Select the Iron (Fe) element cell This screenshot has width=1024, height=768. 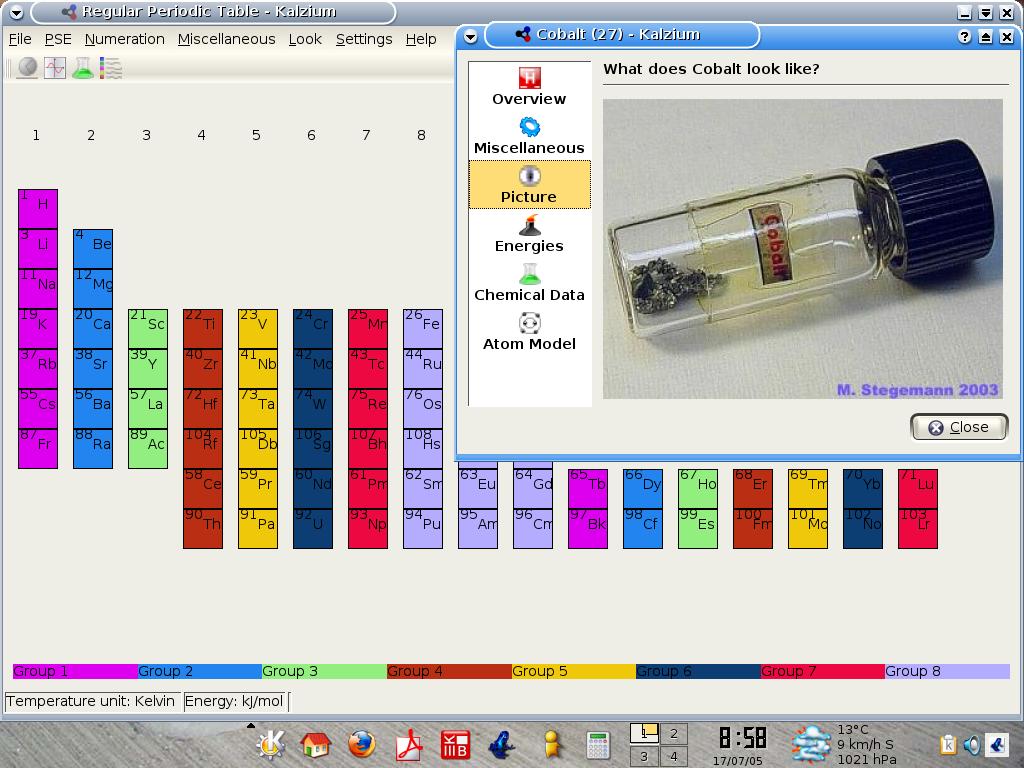423,329
